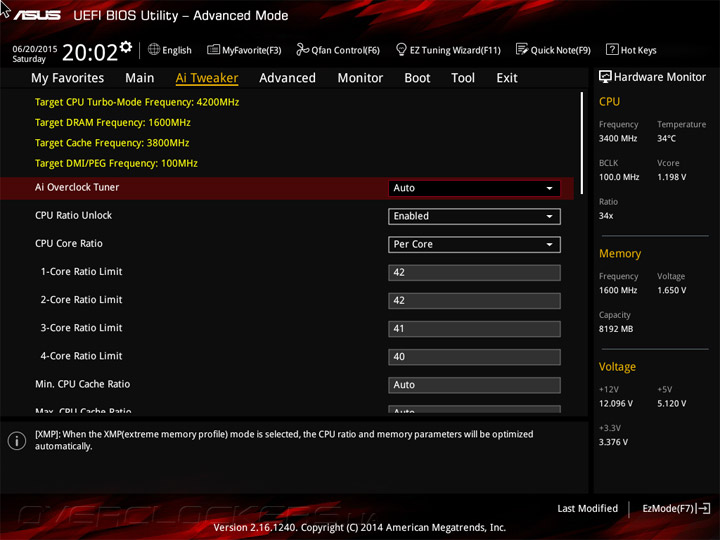The width and height of the screenshot is (720, 540).
Task: Click the CPU temperature value 34°C
Action: [x=666, y=138]
